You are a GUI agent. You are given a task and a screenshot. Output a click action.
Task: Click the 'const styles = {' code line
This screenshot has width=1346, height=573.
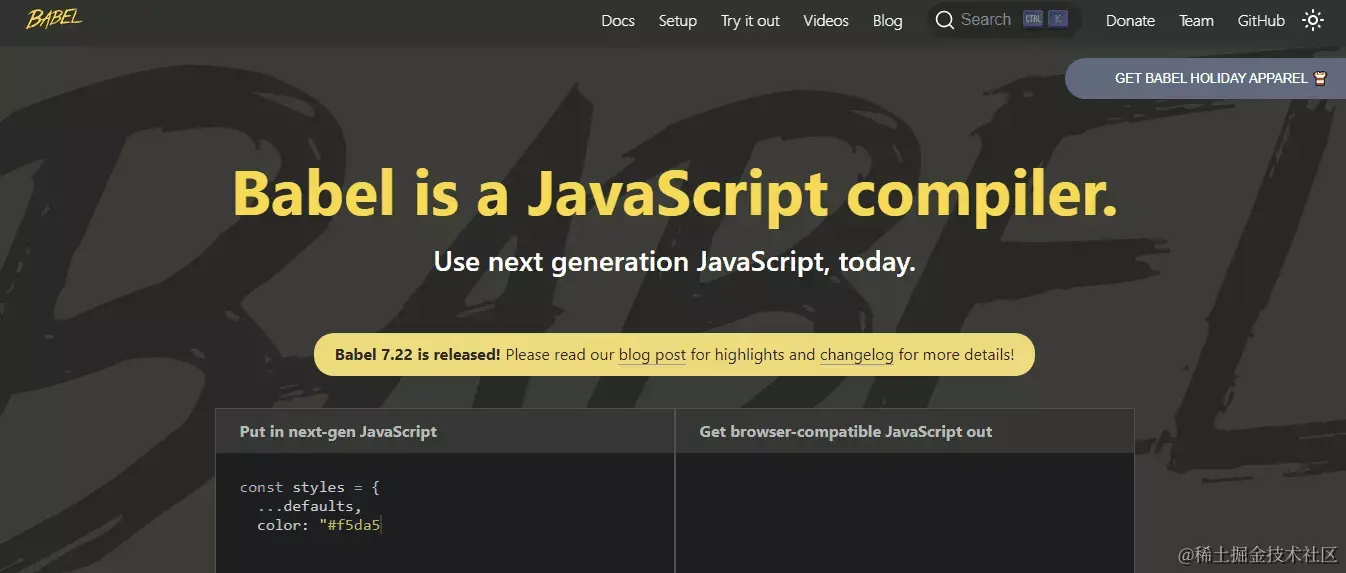310,487
